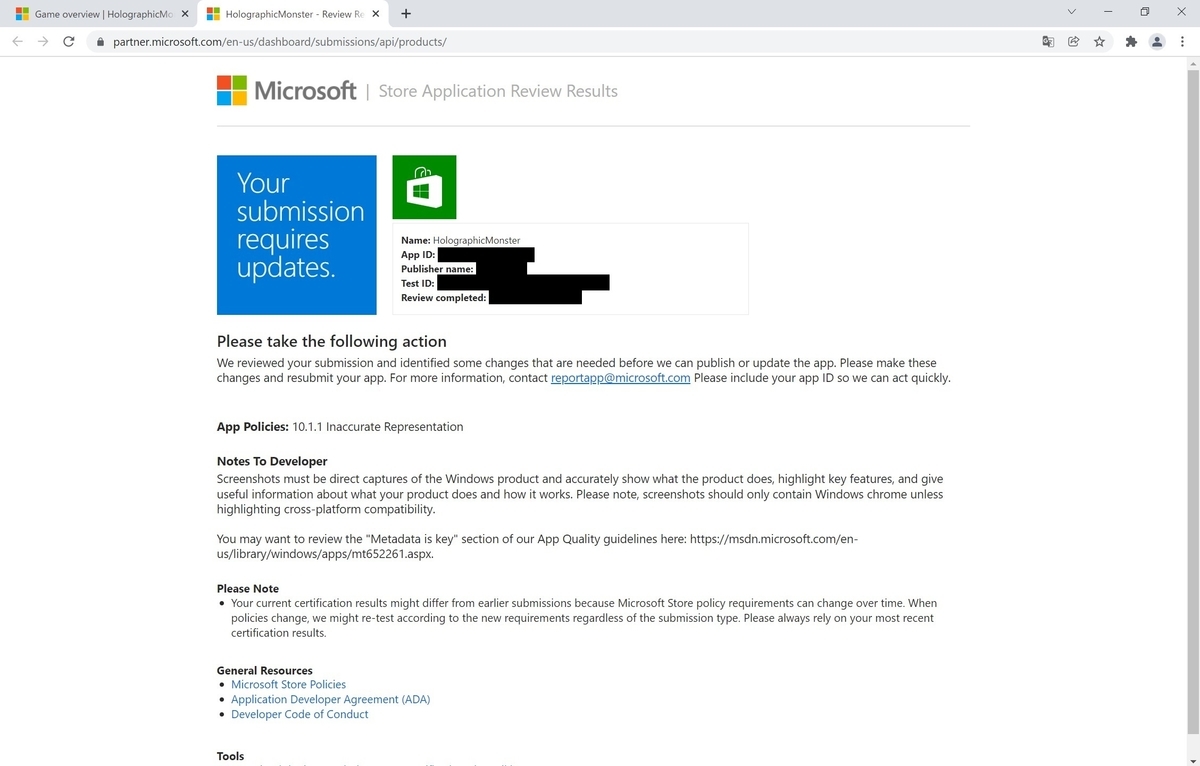The width and height of the screenshot is (1200, 766).
Task: Close the HolographicMonster Review tab
Action: tap(375, 14)
